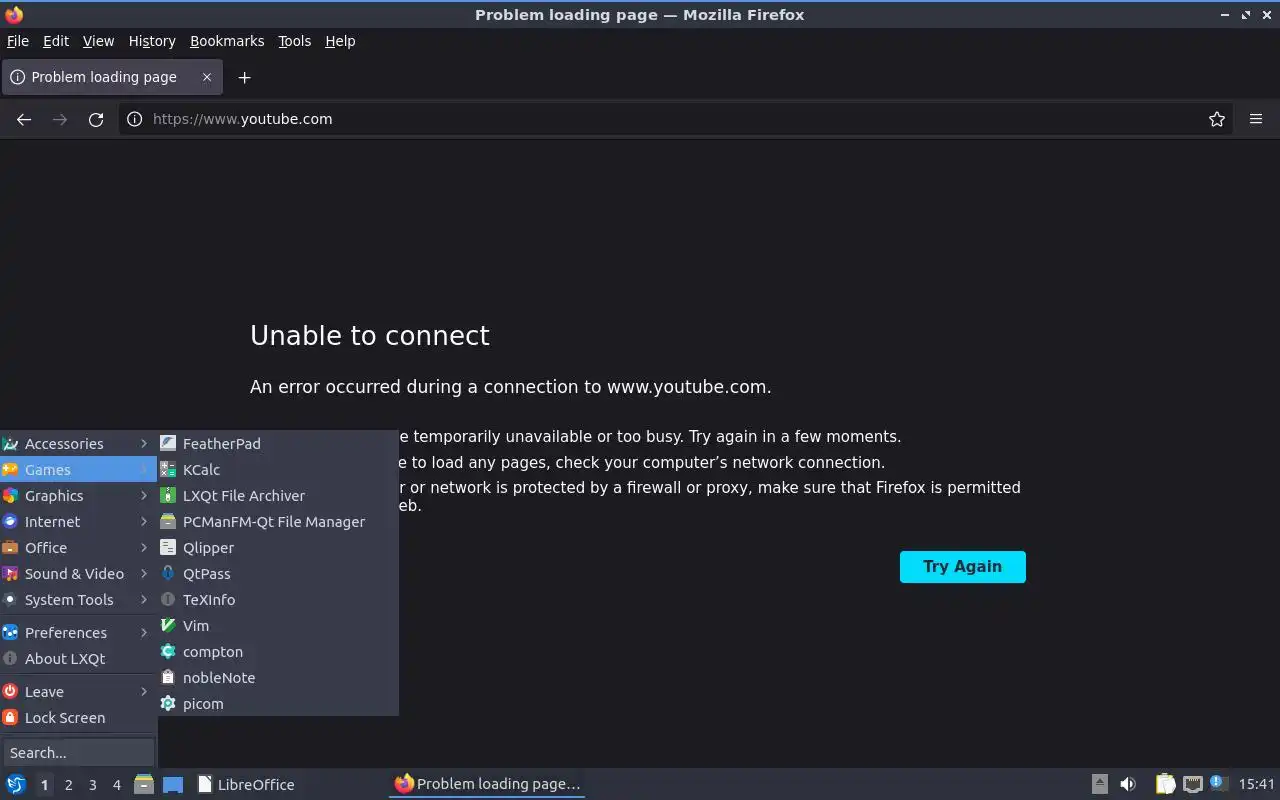Screen dimensions: 1280x800
Task: Focus the start menu Search field
Action: [x=78, y=752]
